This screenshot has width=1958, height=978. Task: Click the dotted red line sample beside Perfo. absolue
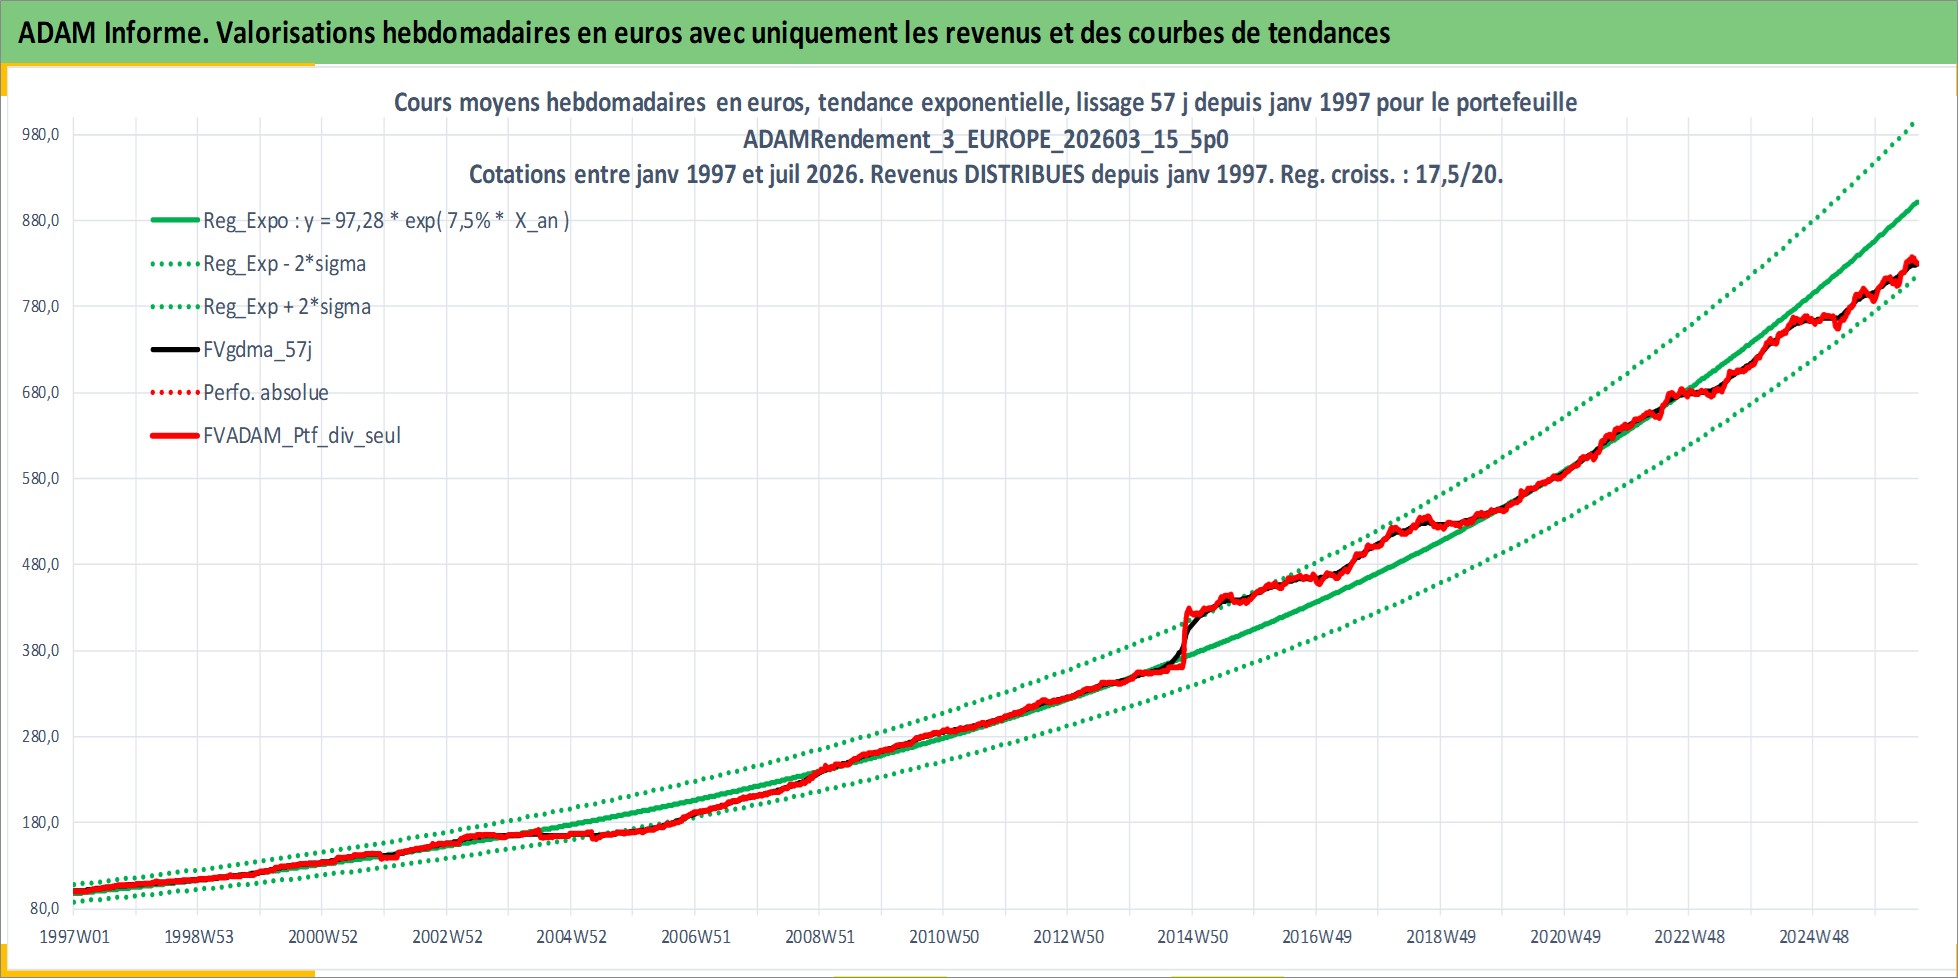175,393
